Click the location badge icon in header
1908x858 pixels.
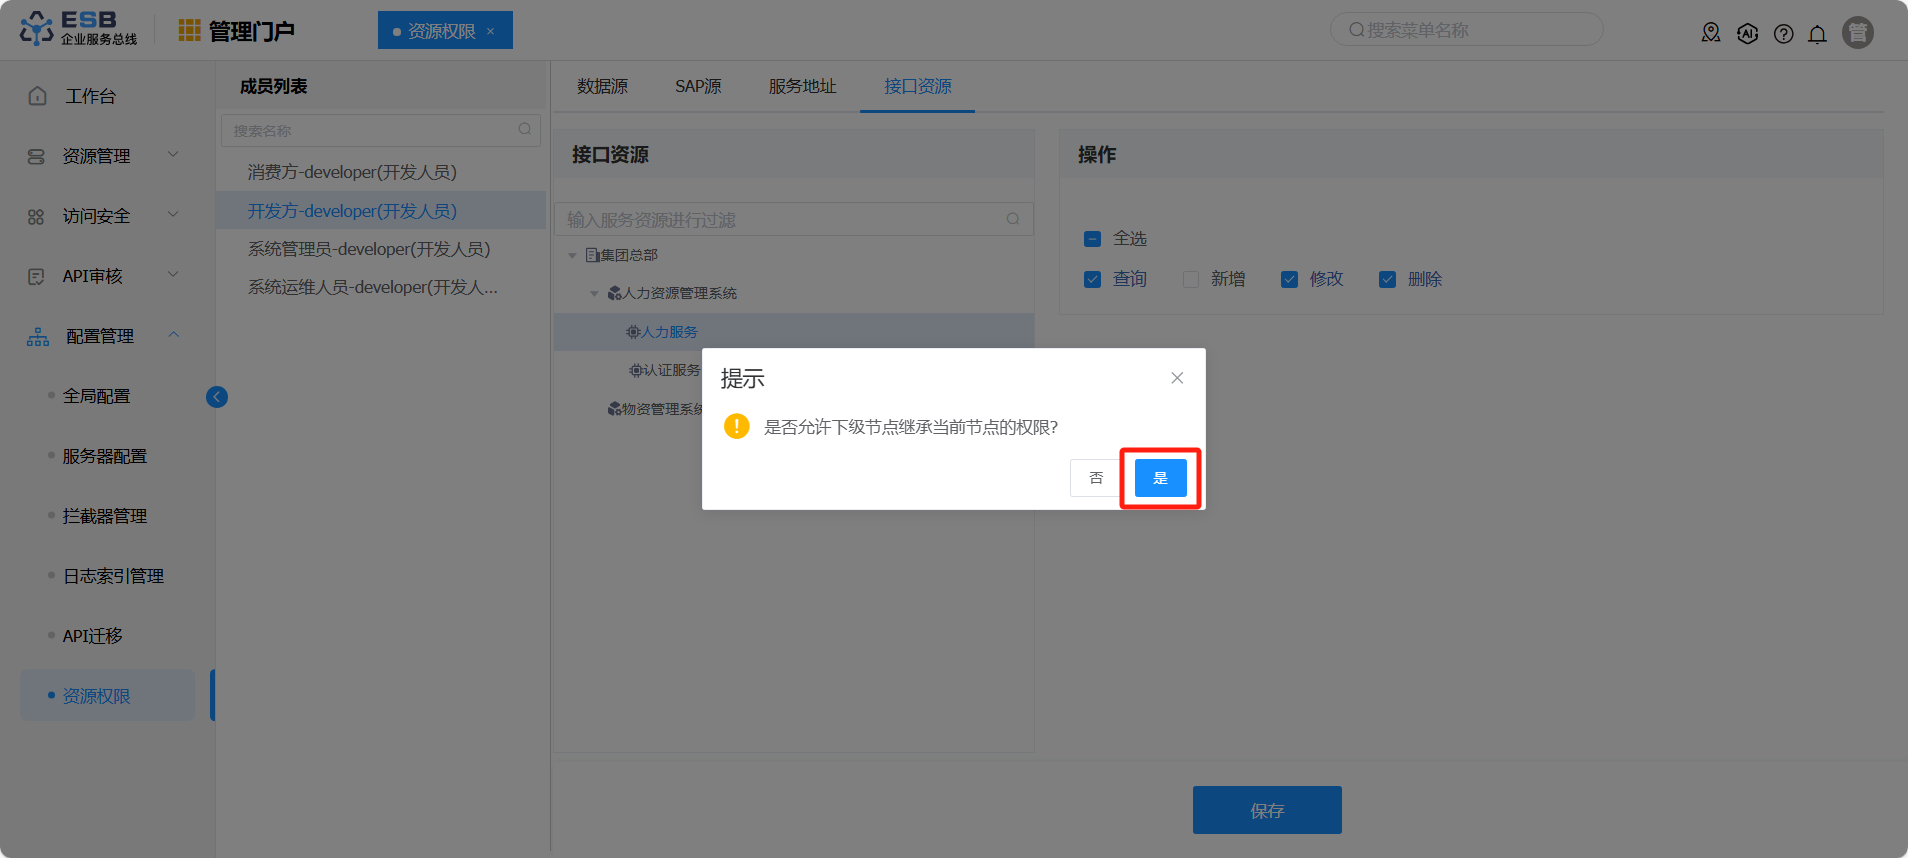pyautogui.click(x=1711, y=33)
